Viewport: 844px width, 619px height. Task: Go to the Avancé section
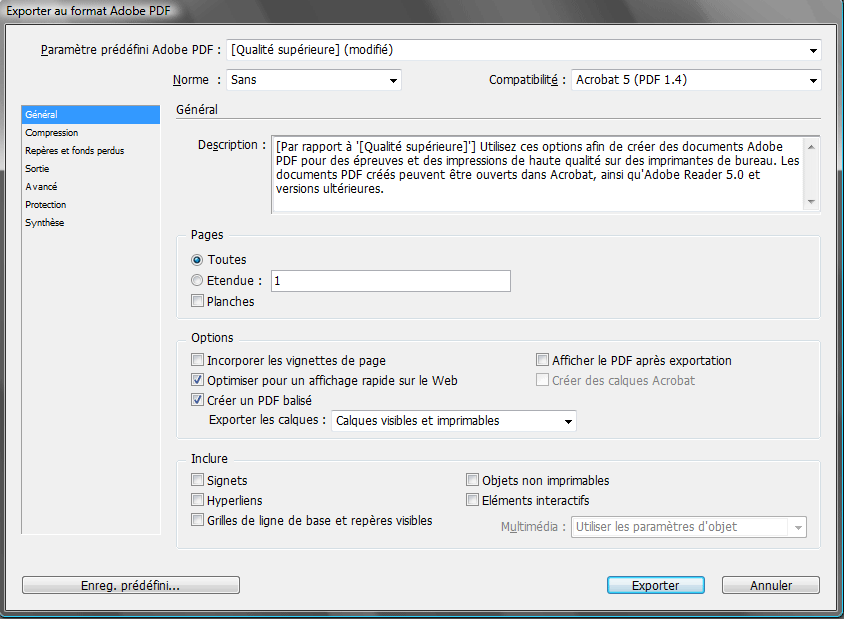point(90,187)
